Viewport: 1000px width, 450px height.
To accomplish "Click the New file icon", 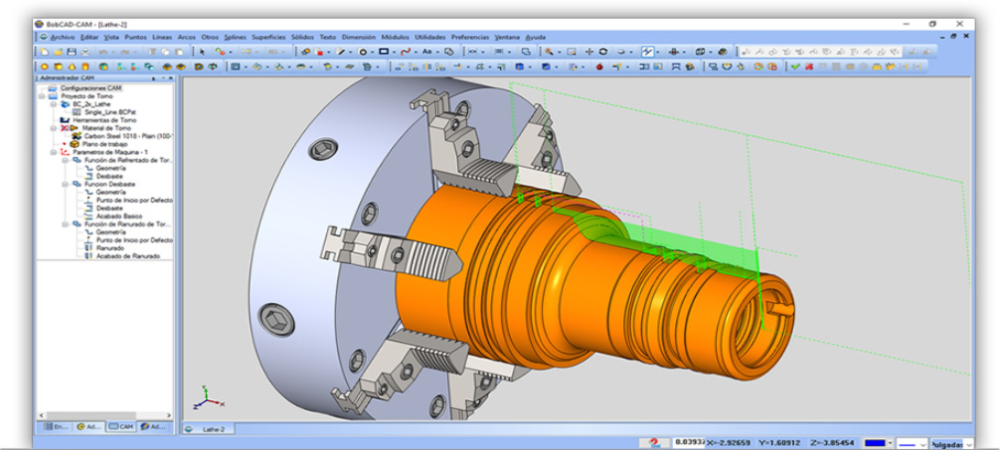I will coord(45,51).
